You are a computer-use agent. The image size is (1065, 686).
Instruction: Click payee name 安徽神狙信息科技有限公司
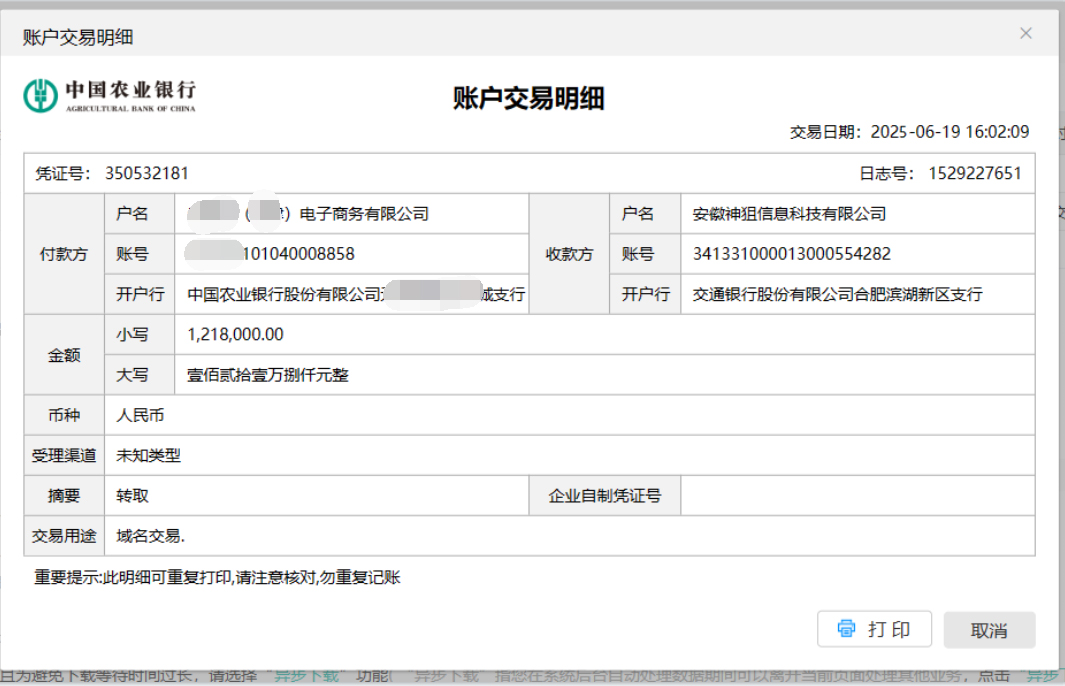pyautogui.click(x=789, y=214)
